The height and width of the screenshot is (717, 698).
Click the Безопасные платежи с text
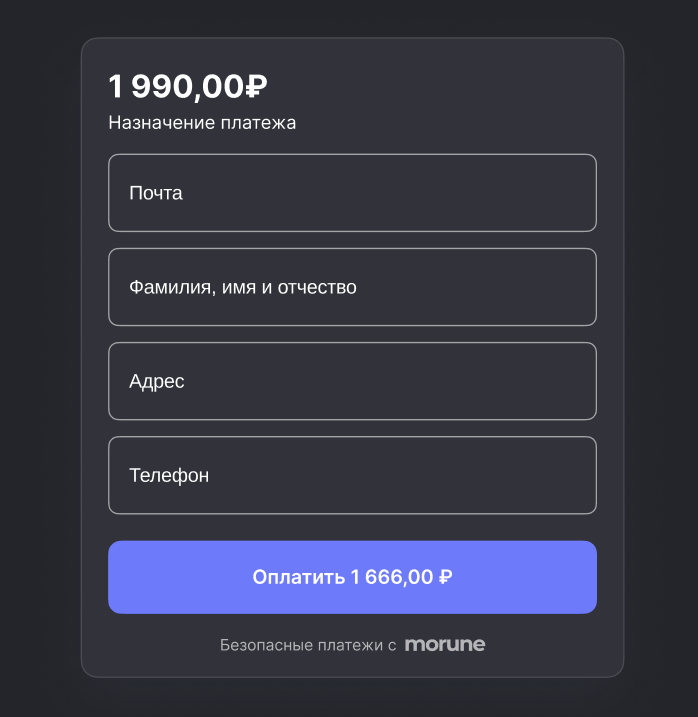(x=308, y=646)
